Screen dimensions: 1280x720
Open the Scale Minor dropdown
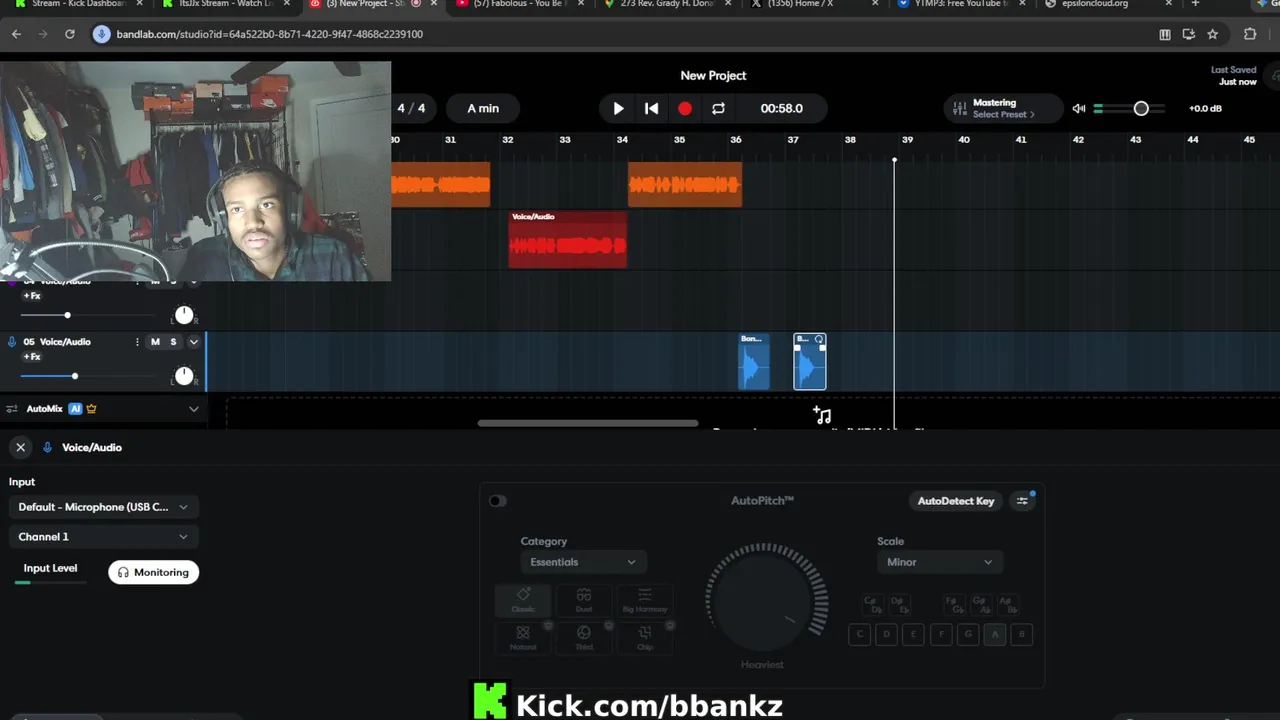point(938,562)
